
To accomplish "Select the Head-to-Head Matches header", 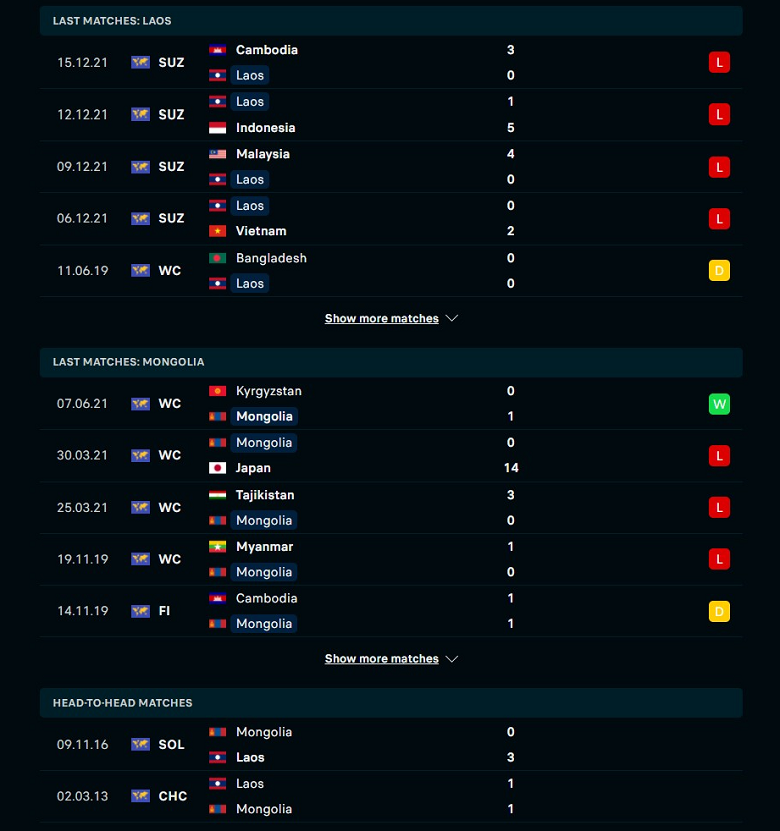I will click(391, 703).
